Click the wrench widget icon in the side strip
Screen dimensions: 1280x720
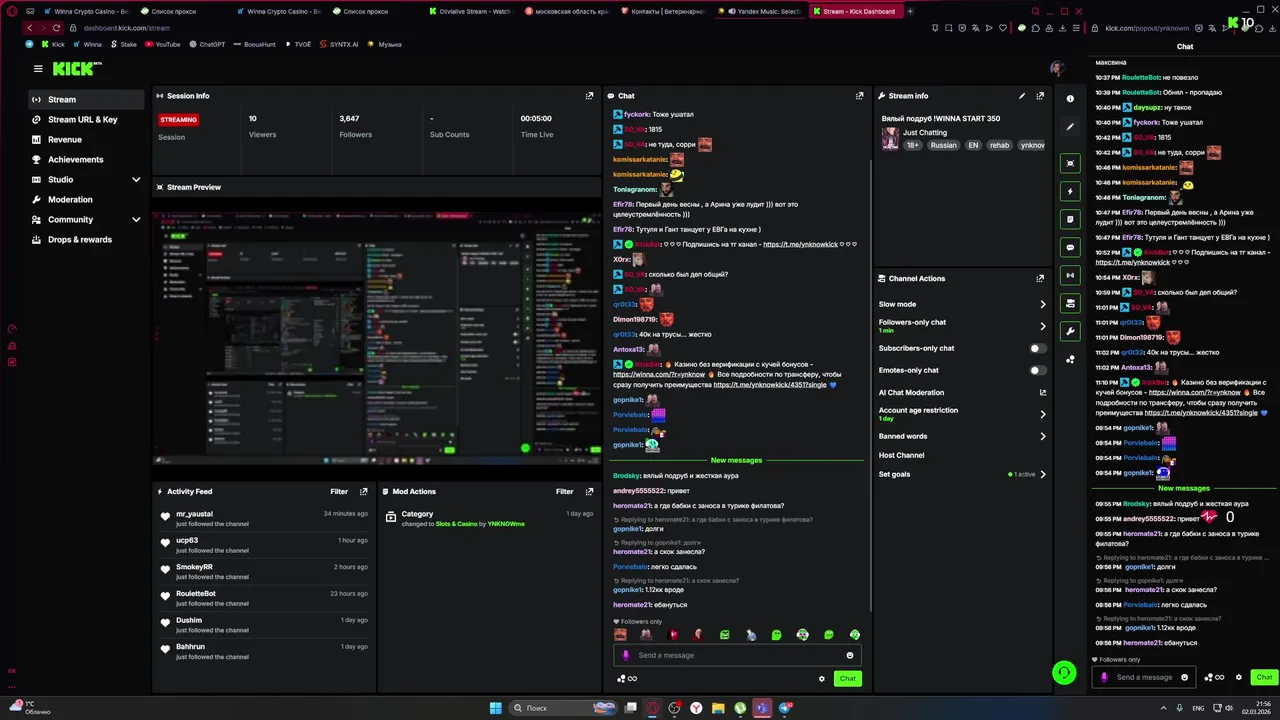1070,331
